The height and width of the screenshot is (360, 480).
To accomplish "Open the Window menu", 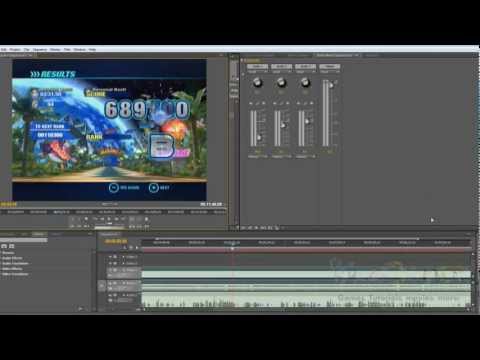I will pyautogui.click(x=80, y=49).
